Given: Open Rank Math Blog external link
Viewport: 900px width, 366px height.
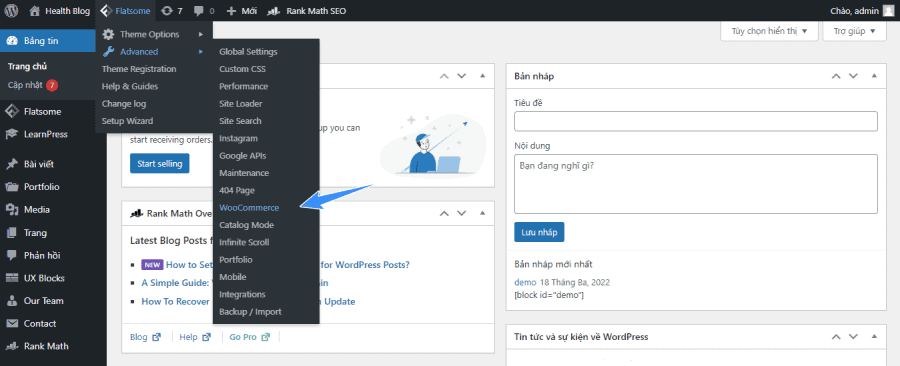Looking at the screenshot, I should coord(145,337).
